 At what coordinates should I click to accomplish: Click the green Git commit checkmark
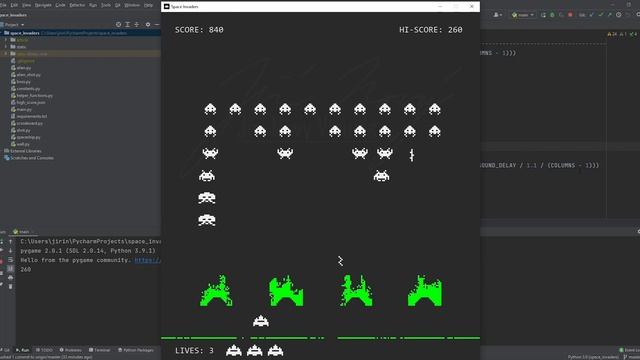click(600, 15)
